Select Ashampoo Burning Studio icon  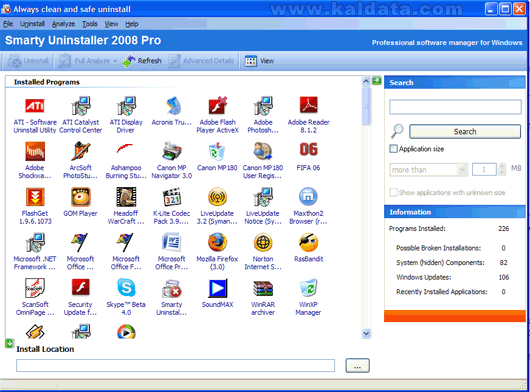click(125, 149)
